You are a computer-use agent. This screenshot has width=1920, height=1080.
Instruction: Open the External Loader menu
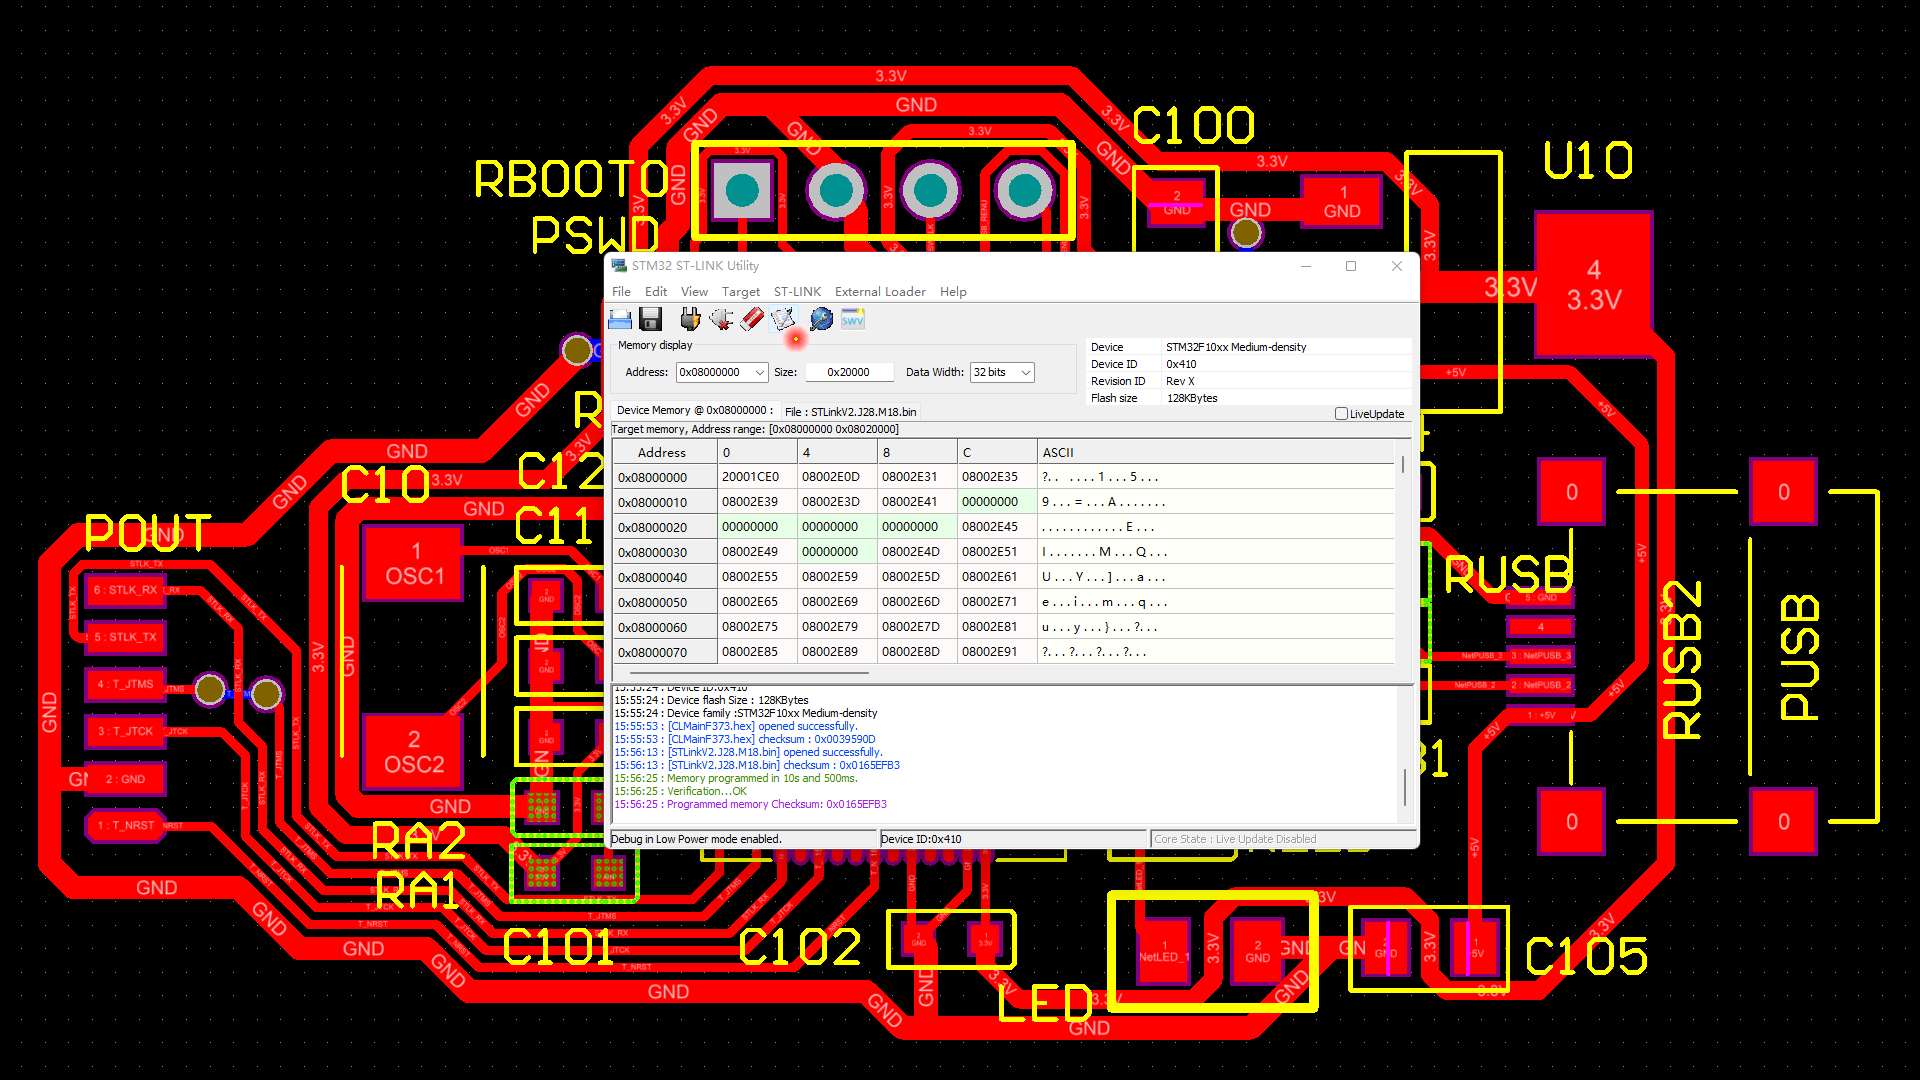click(879, 291)
